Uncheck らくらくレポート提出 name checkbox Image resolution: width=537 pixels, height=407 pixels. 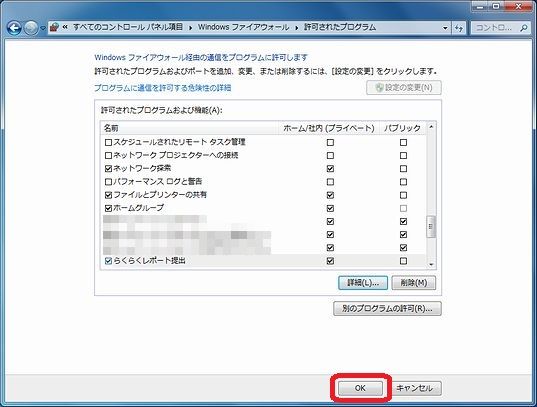tap(108, 261)
